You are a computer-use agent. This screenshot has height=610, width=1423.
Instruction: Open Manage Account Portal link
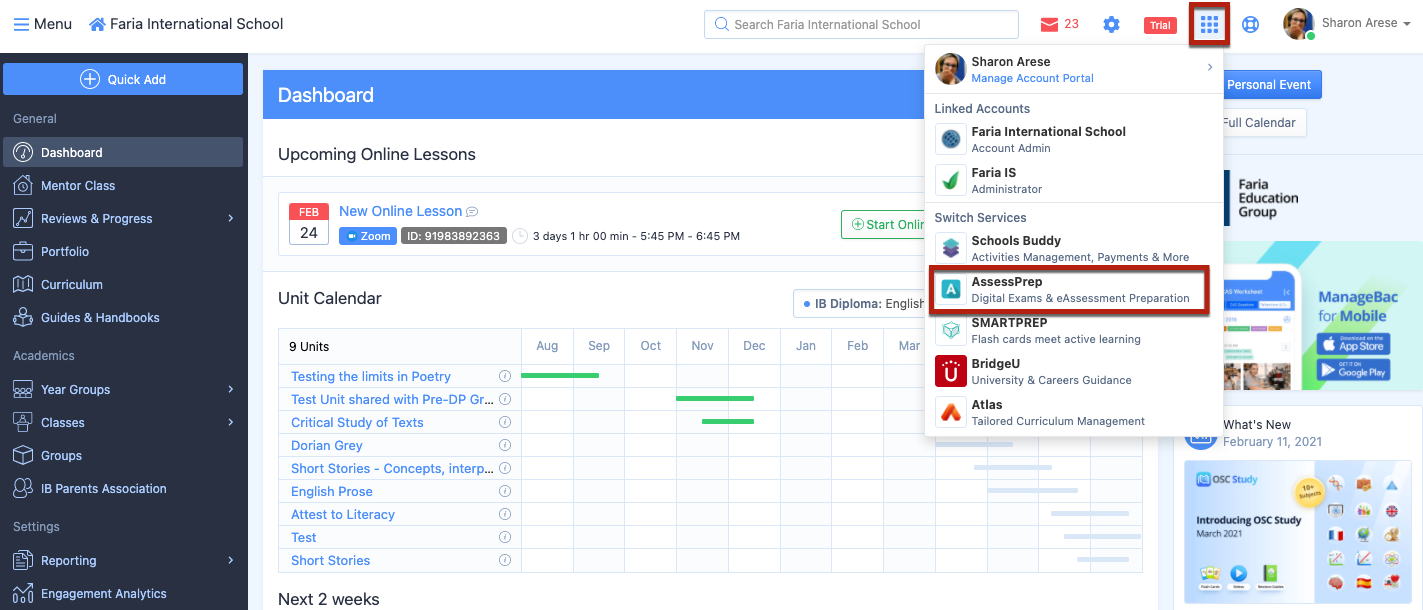tap(1032, 78)
